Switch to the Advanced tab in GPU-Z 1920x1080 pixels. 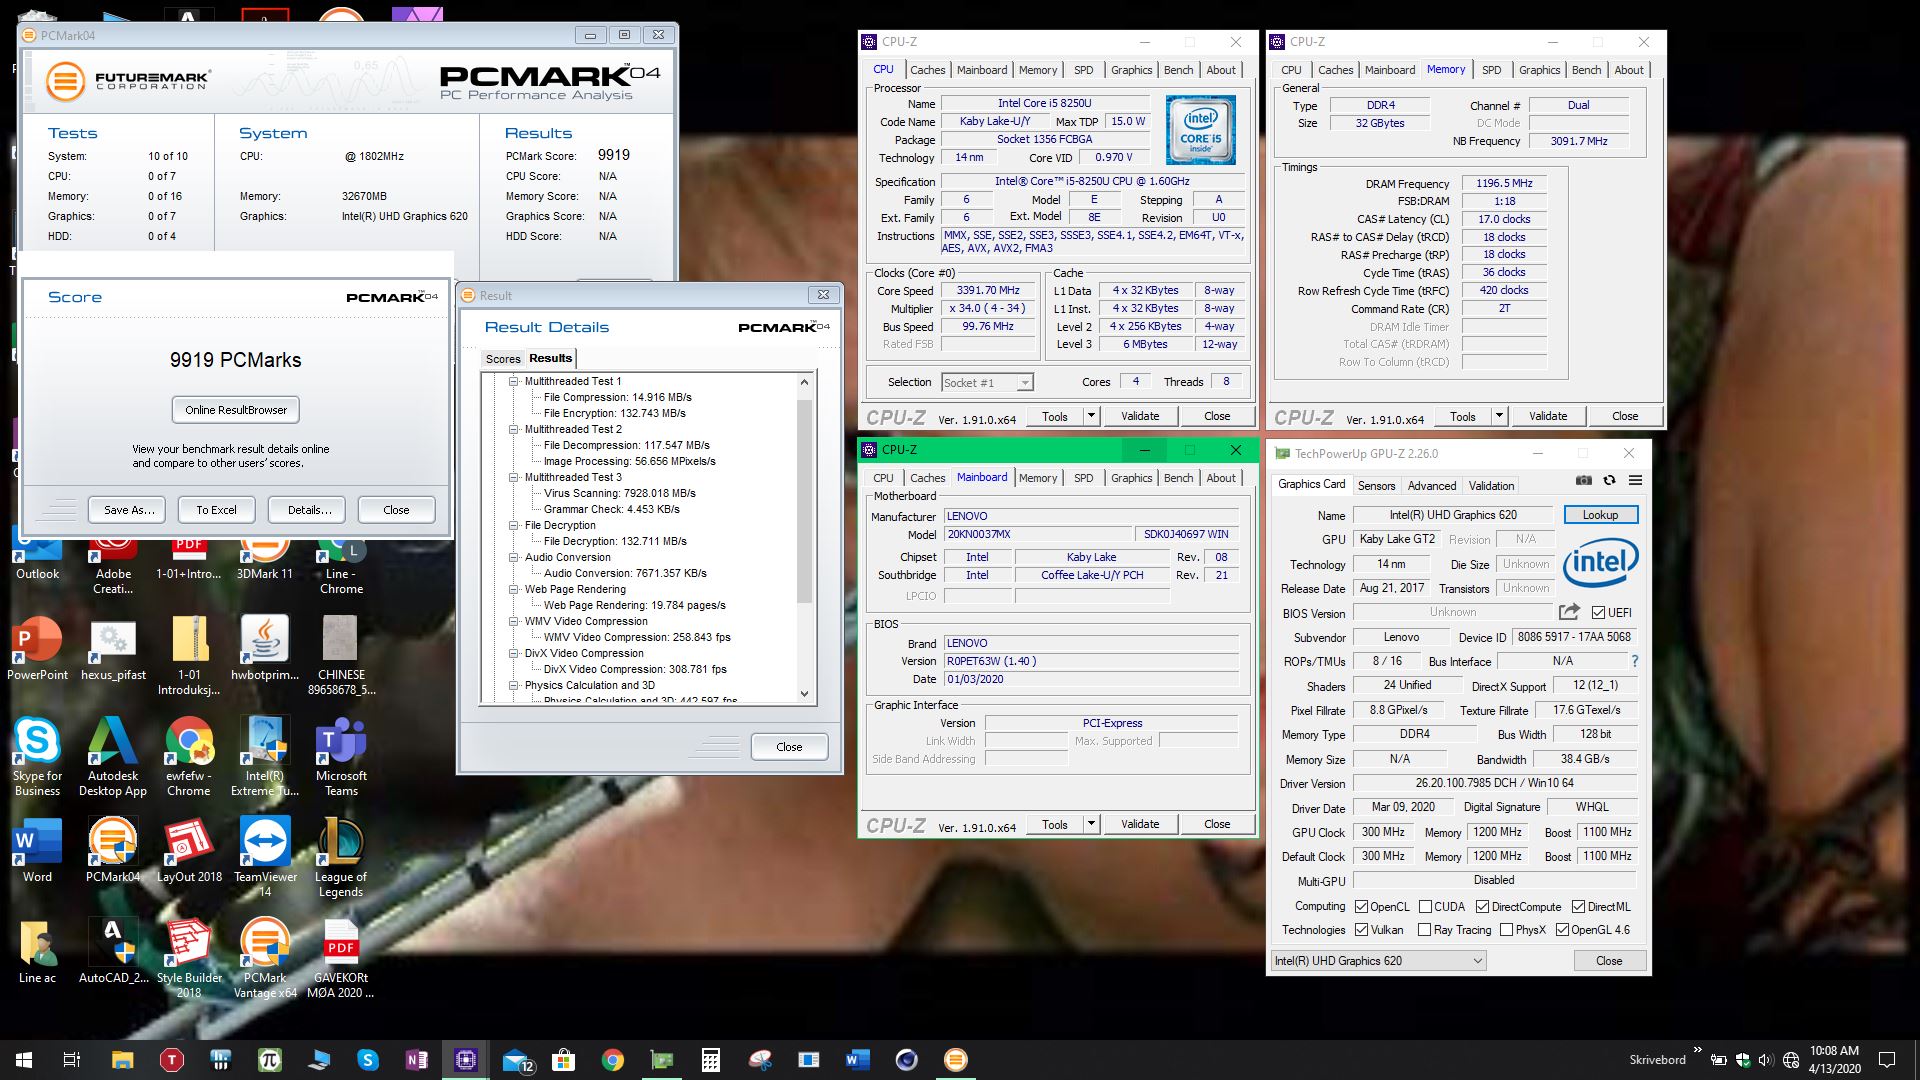point(1432,486)
